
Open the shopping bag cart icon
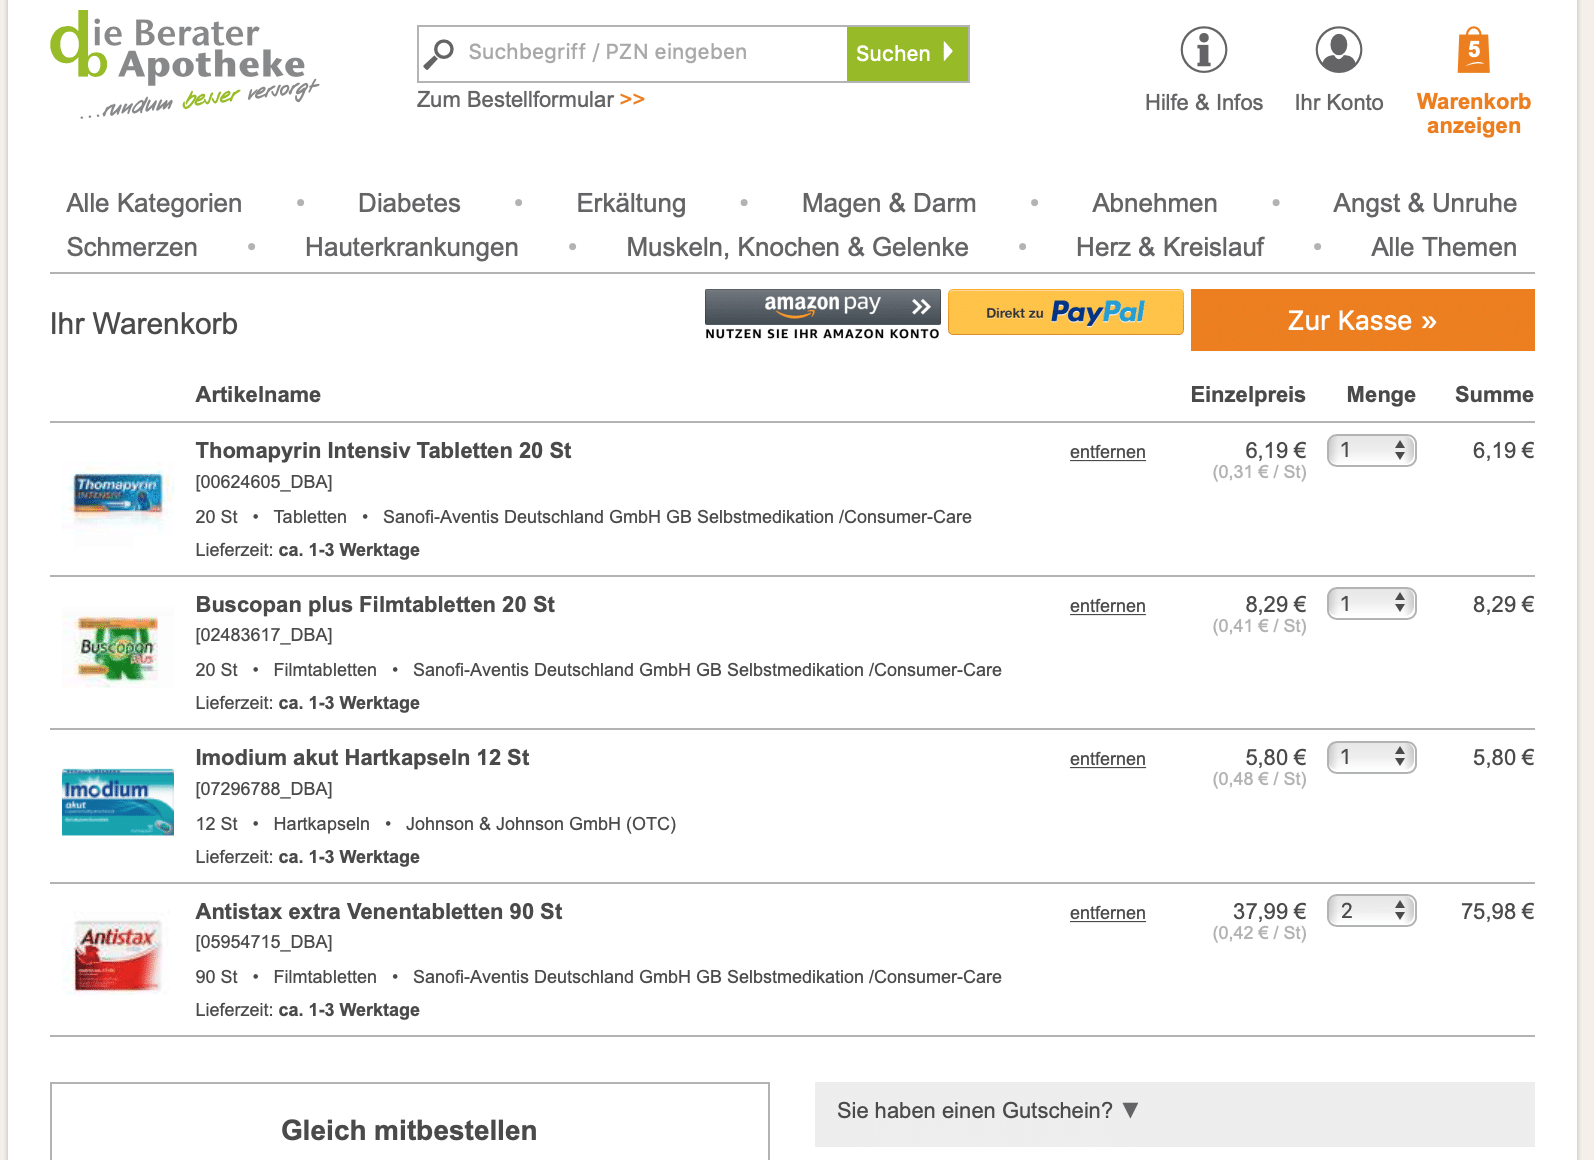[x=1474, y=50]
